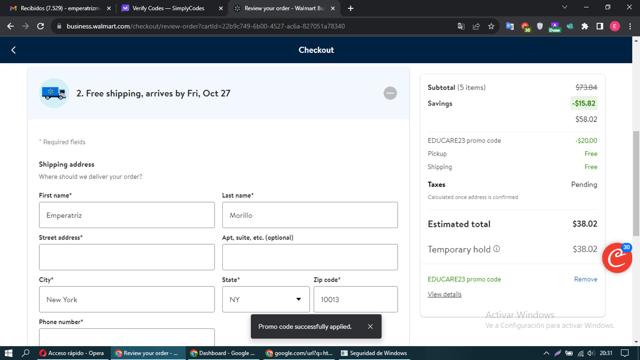Image resolution: width=640 pixels, height=360 pixels.
Task: View site information lock icon
Action: (x=59, y=26)
